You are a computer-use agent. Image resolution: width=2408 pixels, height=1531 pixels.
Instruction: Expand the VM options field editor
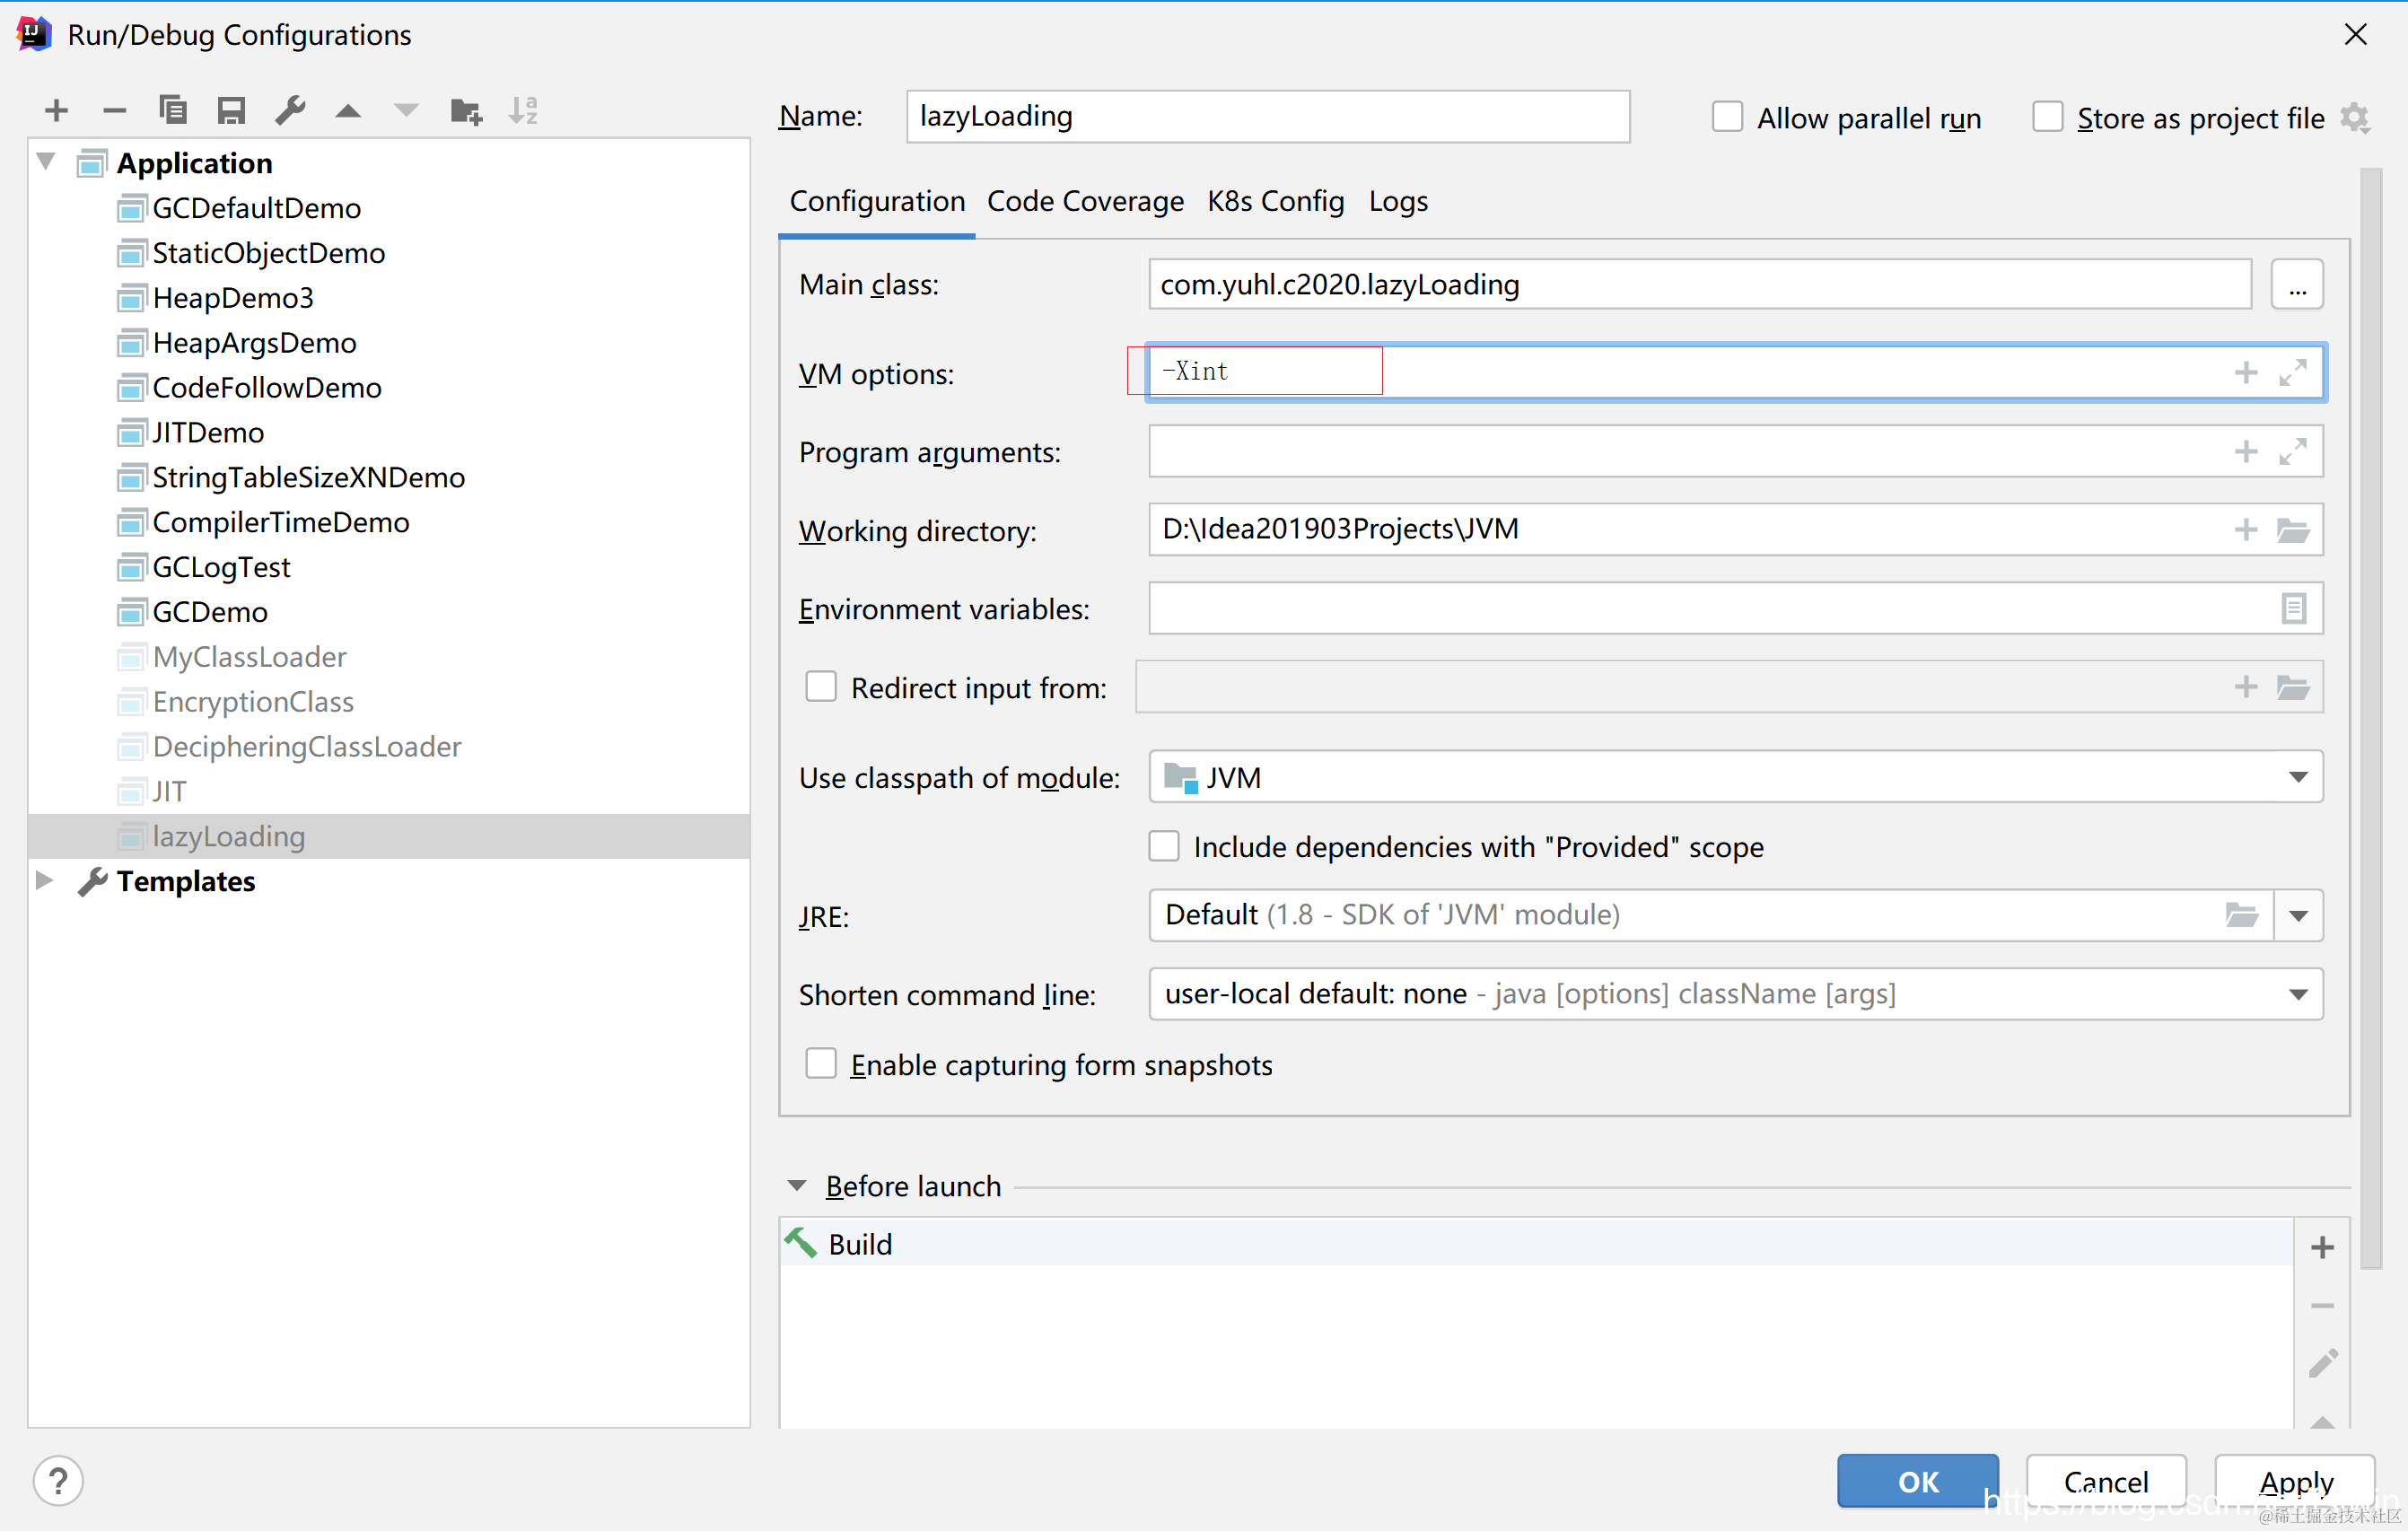[2293, 372]
